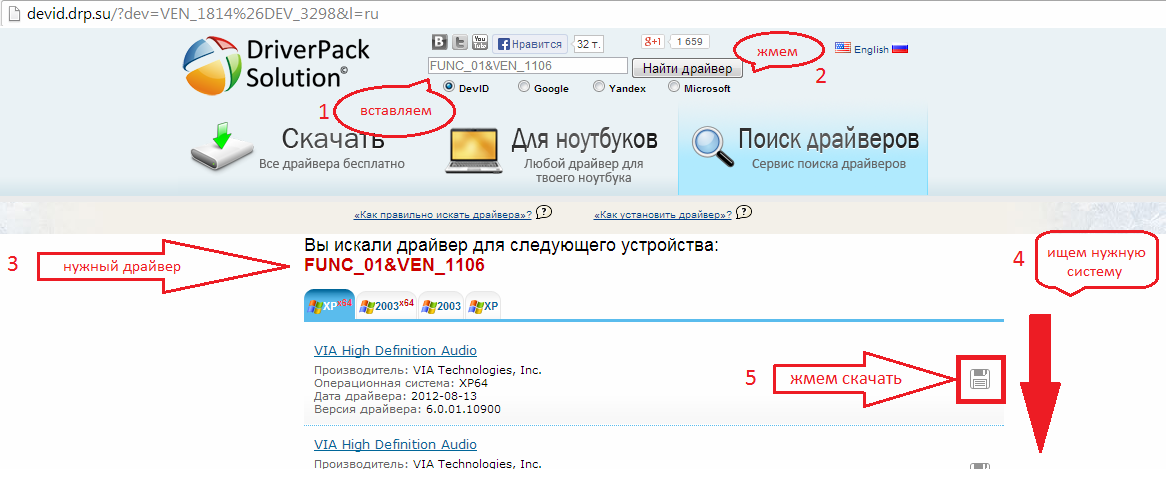1166x498 pixels.
Task: Switch language via the US flag icon
Action: (843, 48)
